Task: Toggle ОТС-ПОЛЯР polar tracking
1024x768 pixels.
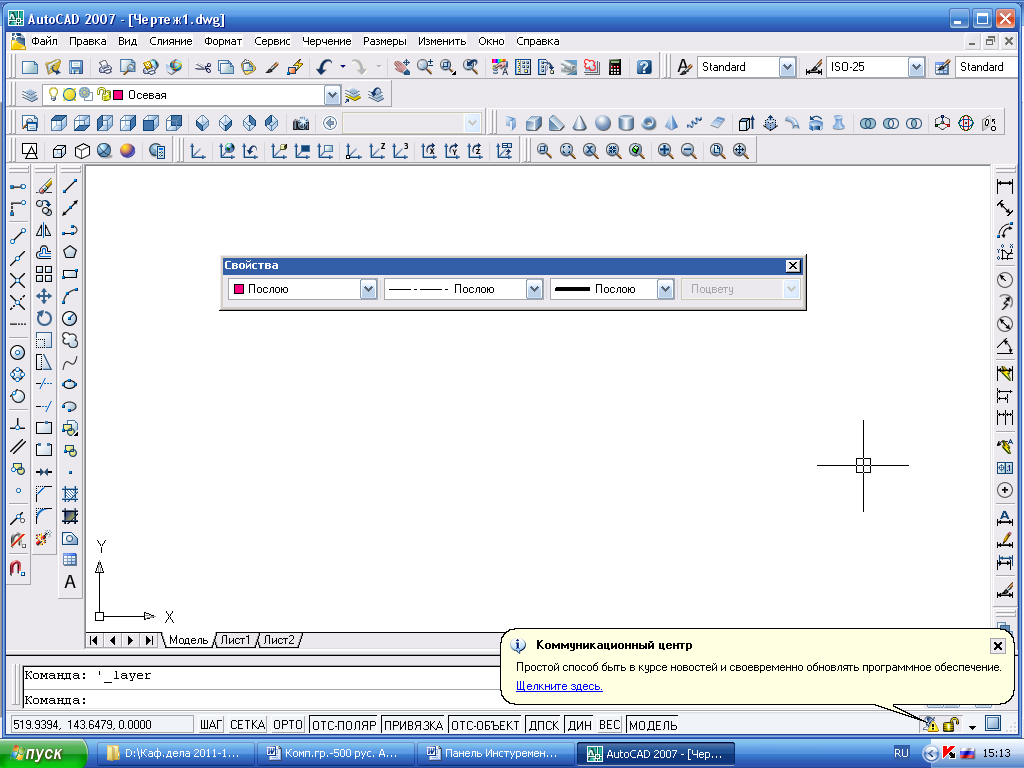Action: pyautogui.click(x=344, y=724)
